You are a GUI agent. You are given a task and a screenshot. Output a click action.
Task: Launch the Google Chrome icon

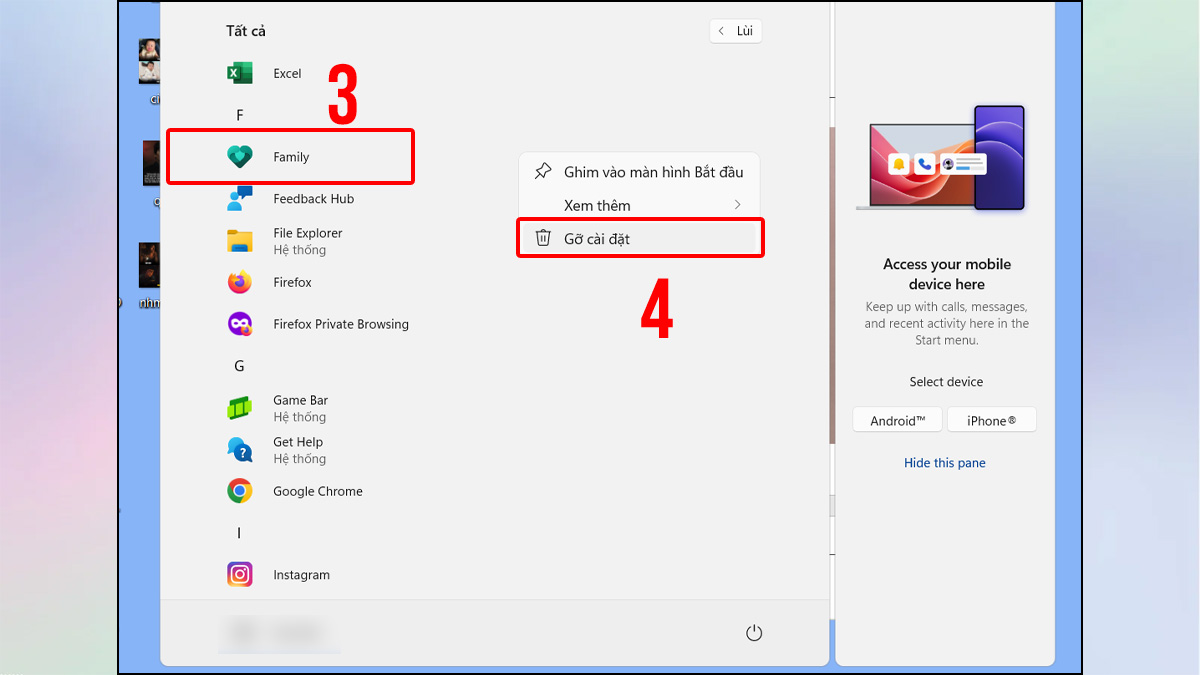click(239, 491)
